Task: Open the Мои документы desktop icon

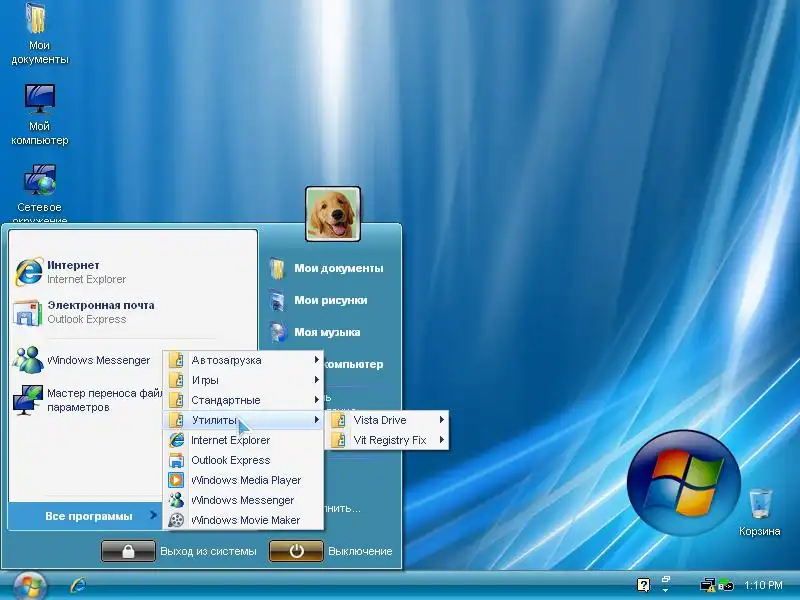Action: coord(39,34)
